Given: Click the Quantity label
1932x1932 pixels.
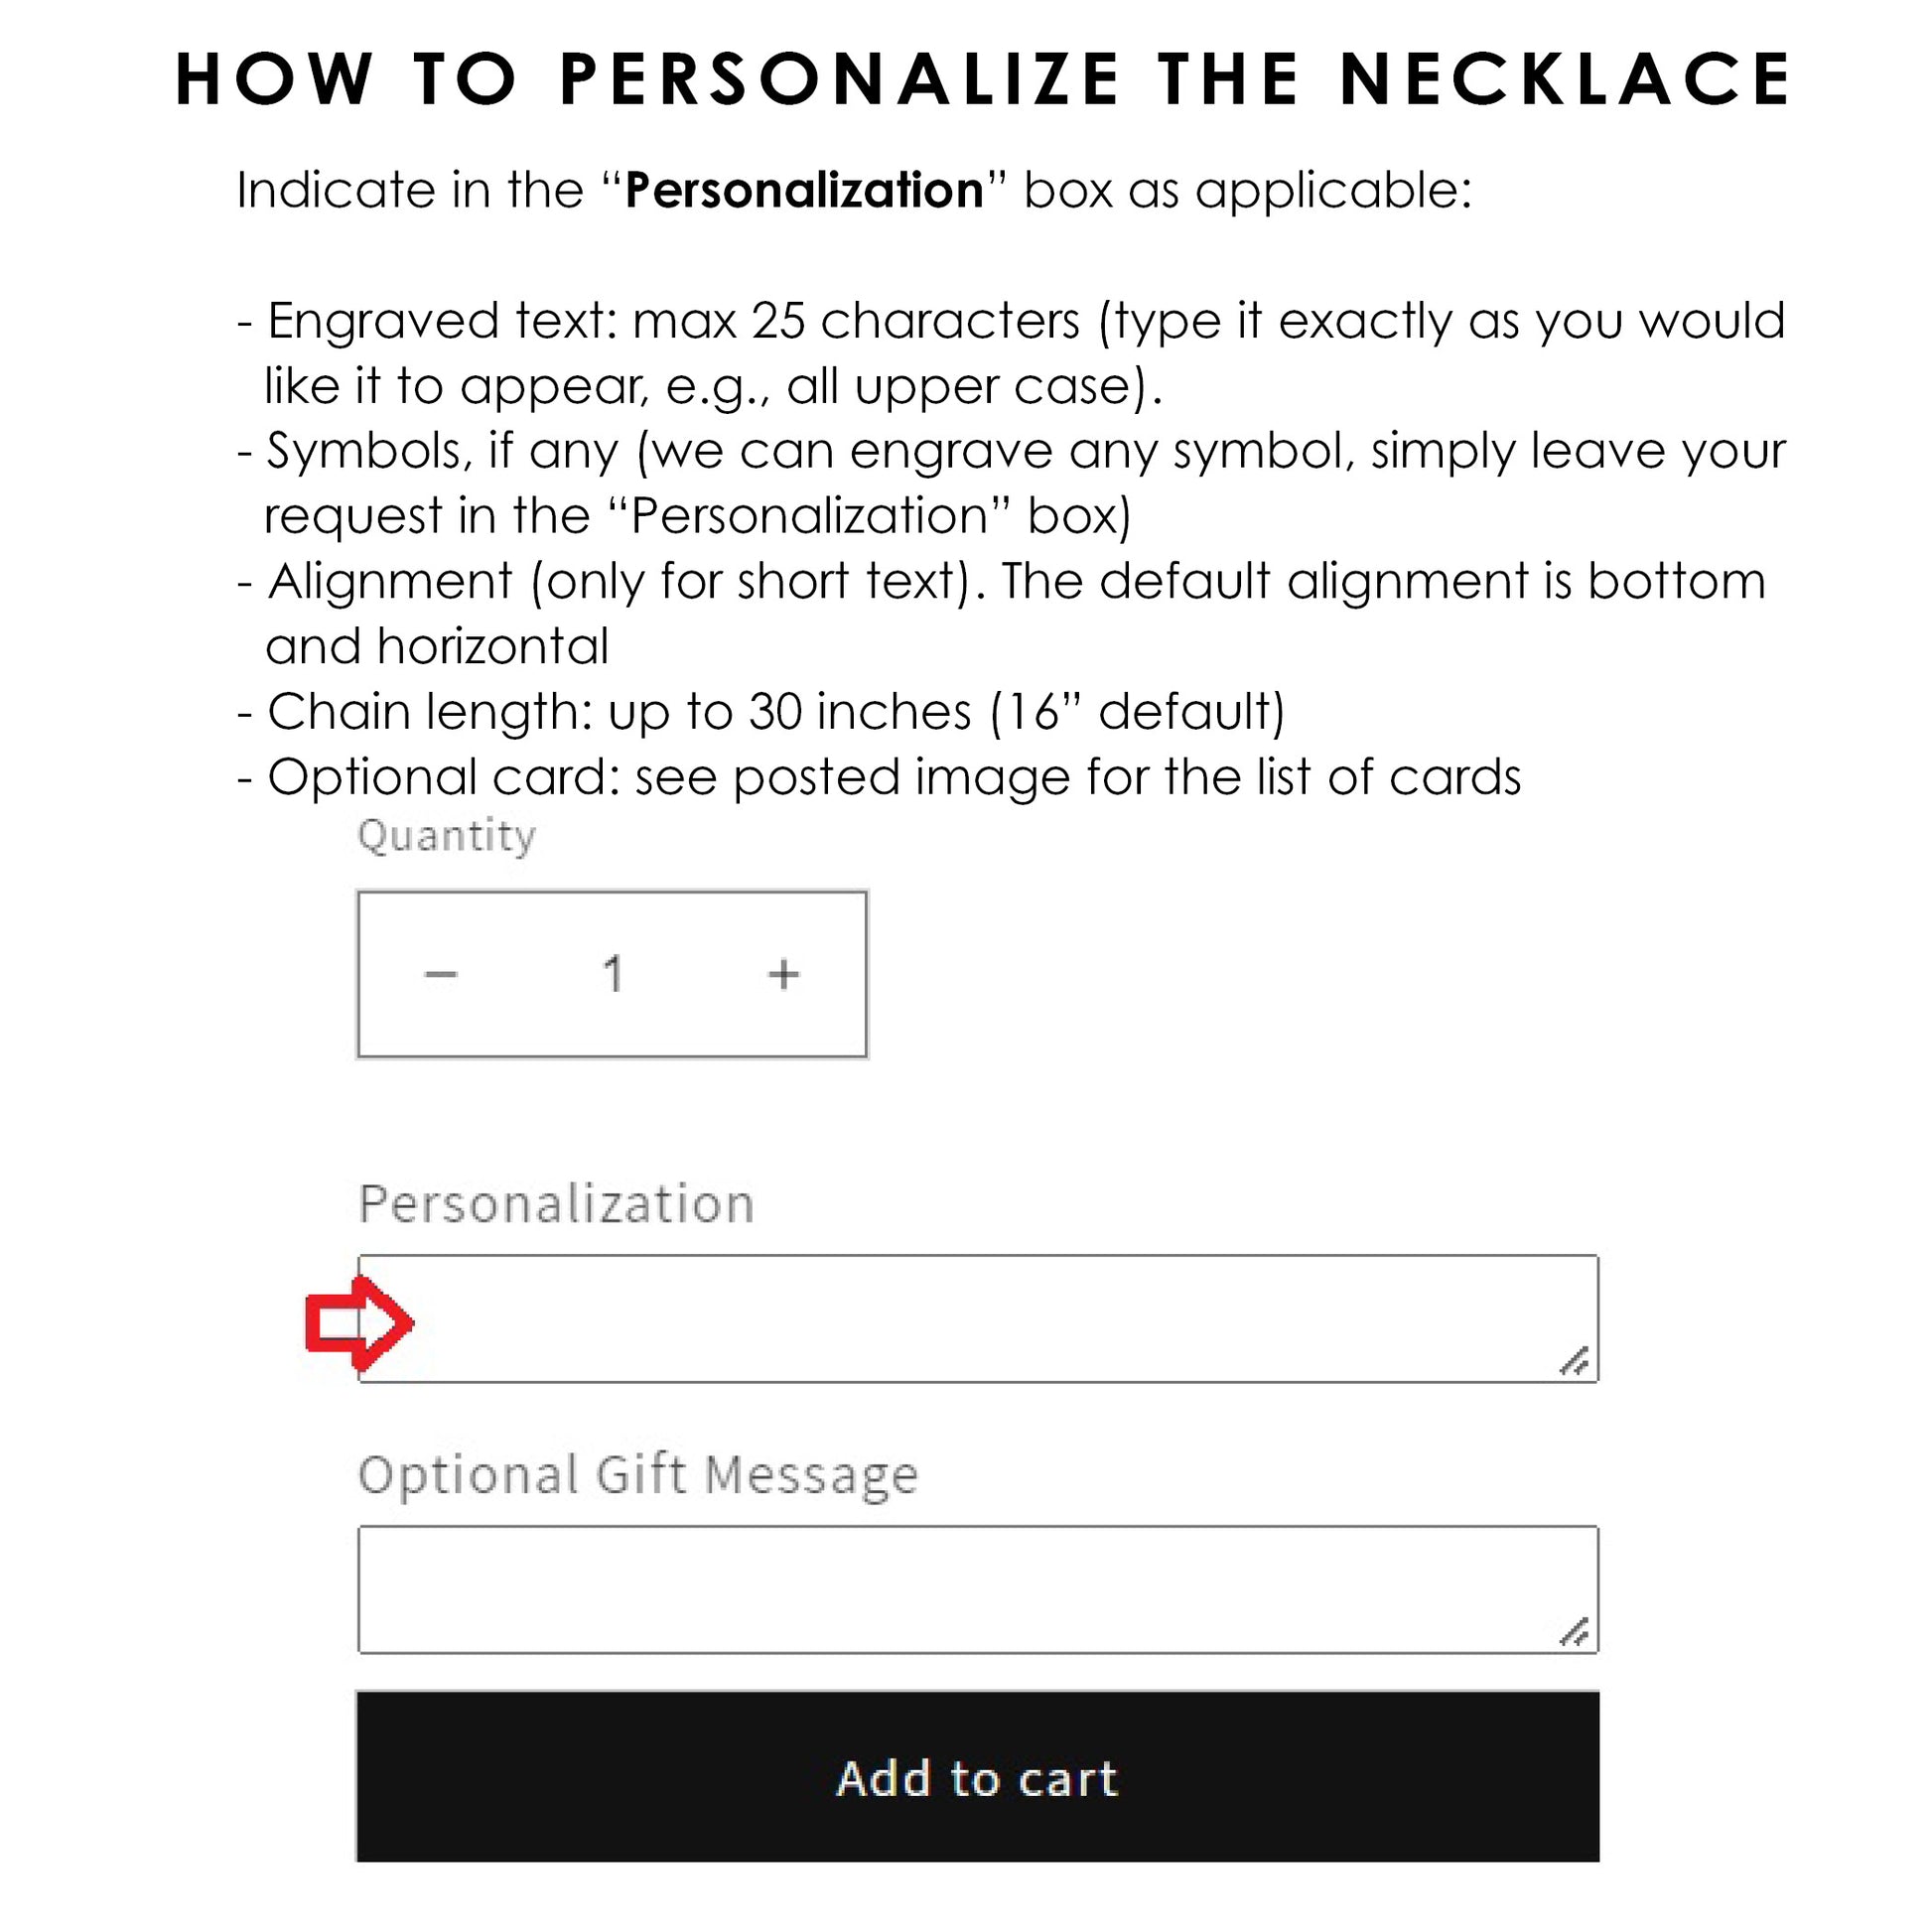Looking at the screenshot, I should coord(447,836).
